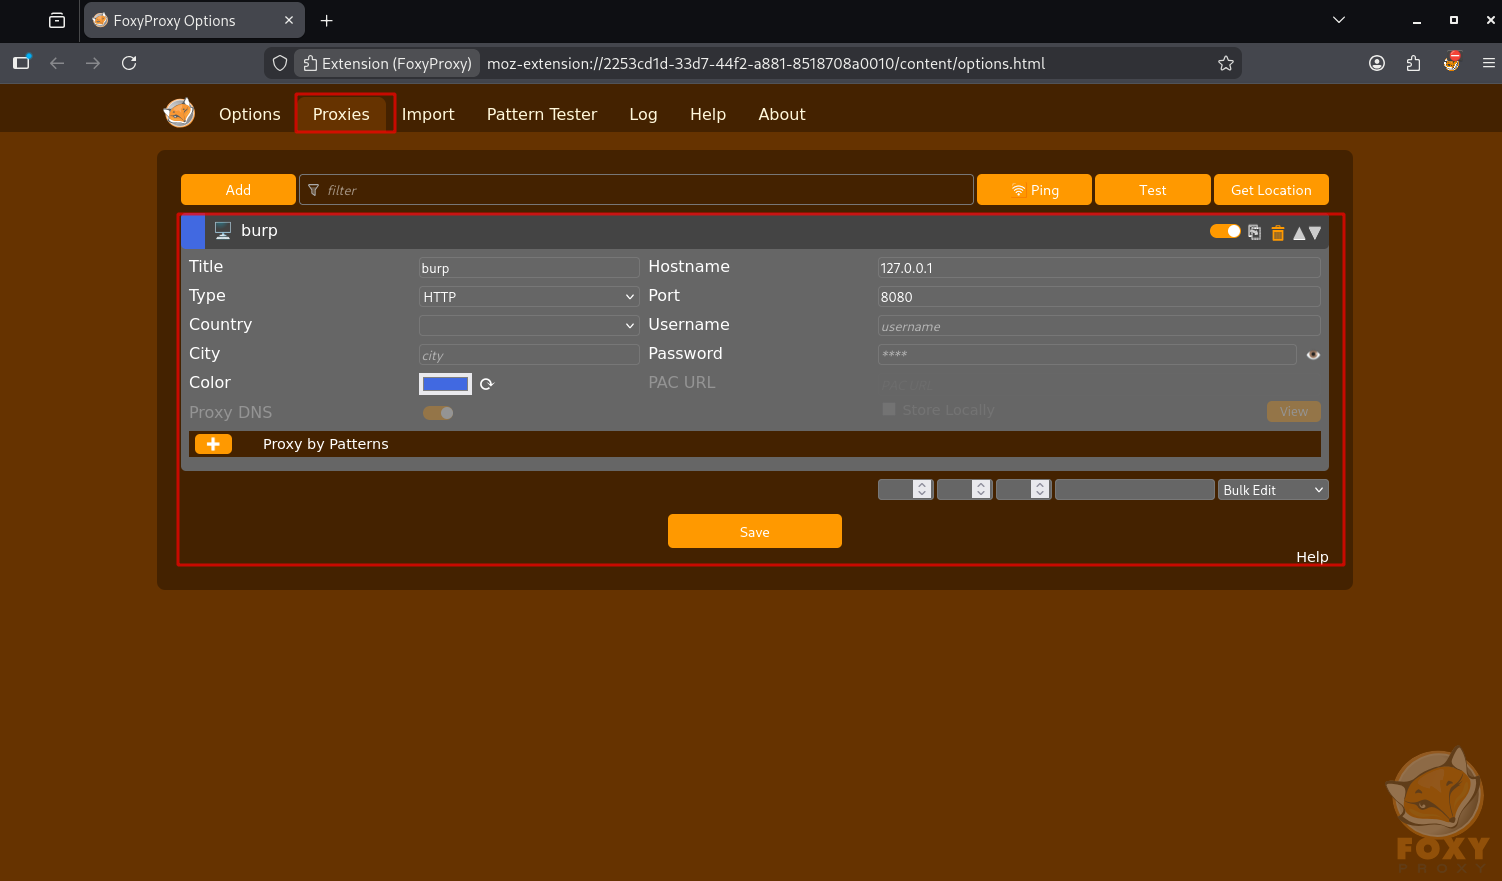Click the Ping button
The height and width of the screenshot is (881, 1502).
click(1034, 190)
